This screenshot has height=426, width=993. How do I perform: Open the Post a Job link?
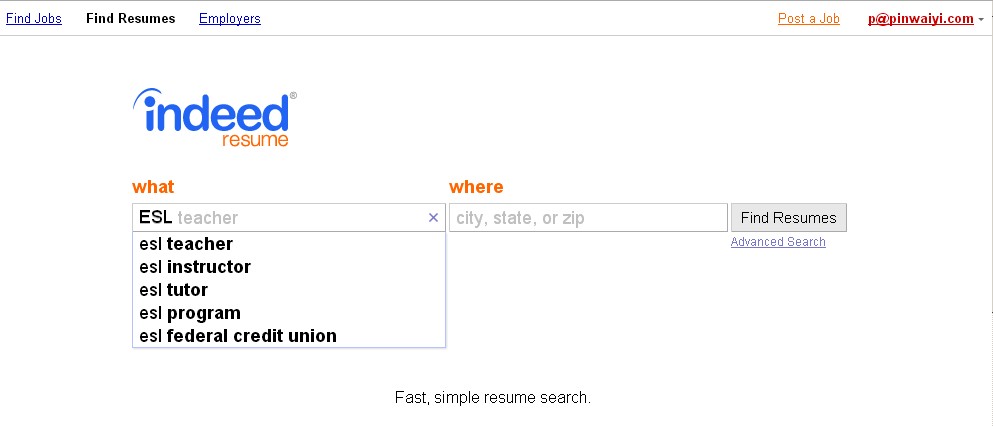(808, 19)
